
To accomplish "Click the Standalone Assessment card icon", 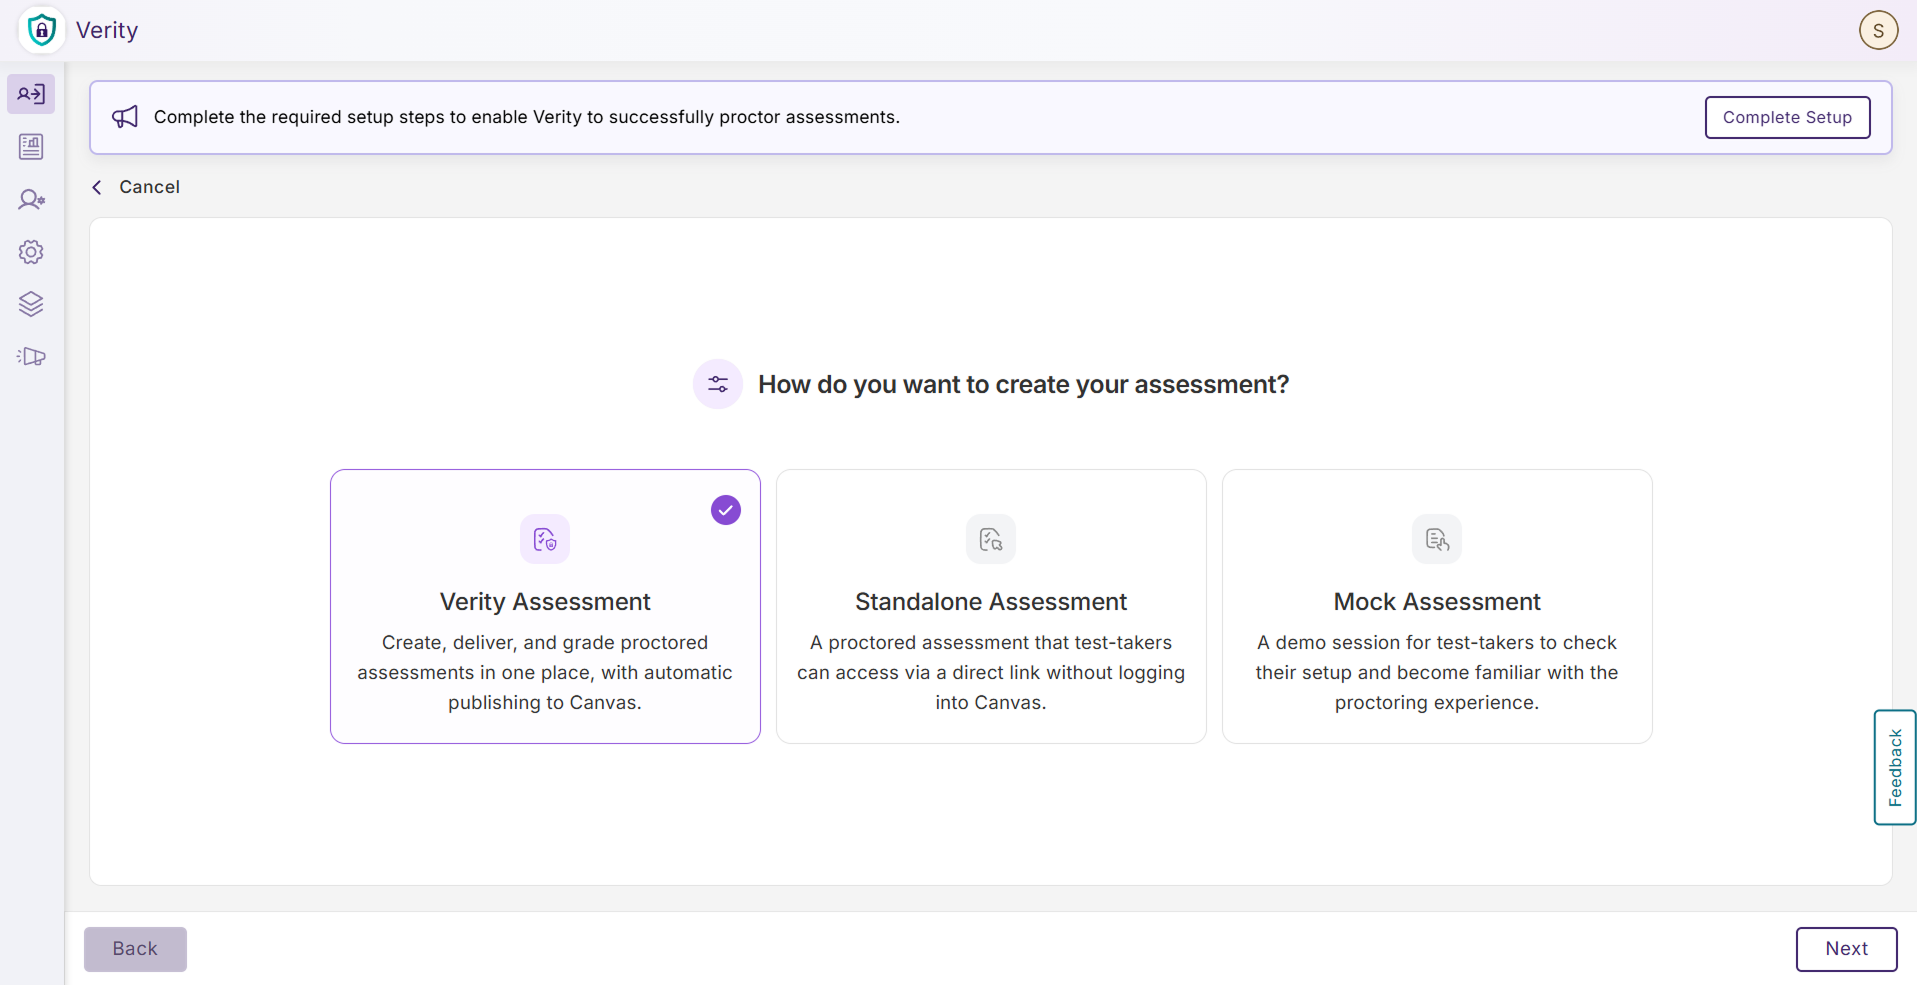I will [991, 539].
